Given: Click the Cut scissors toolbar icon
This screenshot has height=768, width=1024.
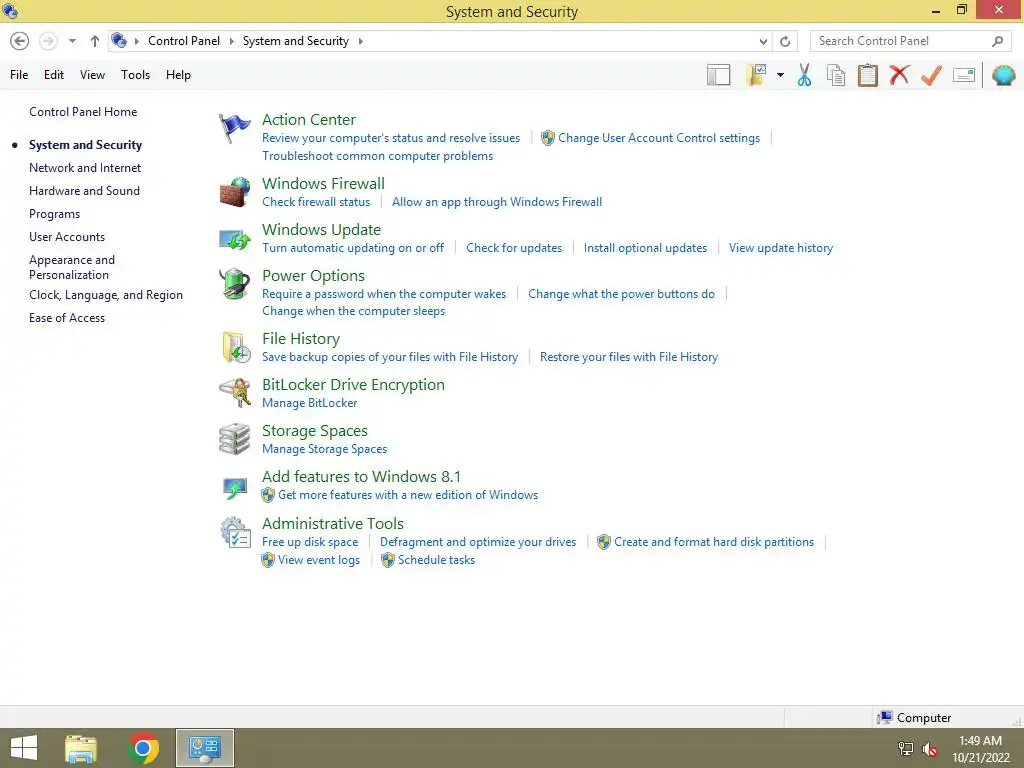Looking at the screenshot, I should pos(804,75).
